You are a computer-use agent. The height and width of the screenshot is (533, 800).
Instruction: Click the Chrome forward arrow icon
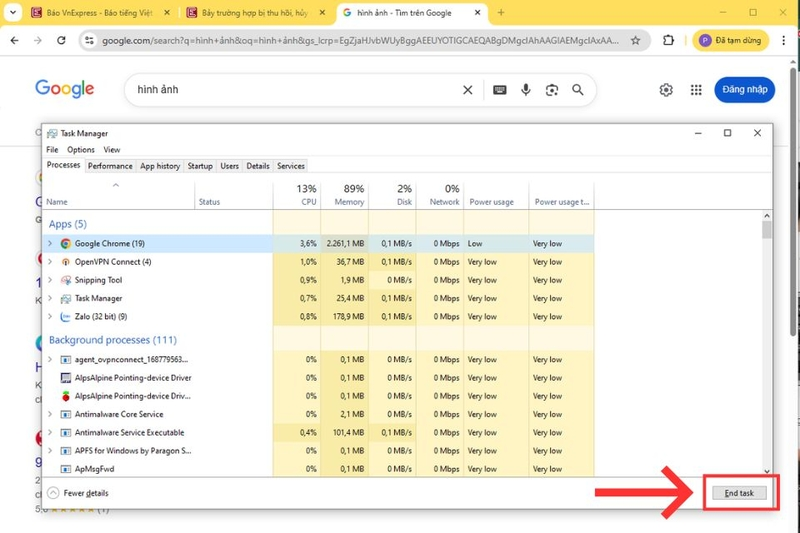38,40
